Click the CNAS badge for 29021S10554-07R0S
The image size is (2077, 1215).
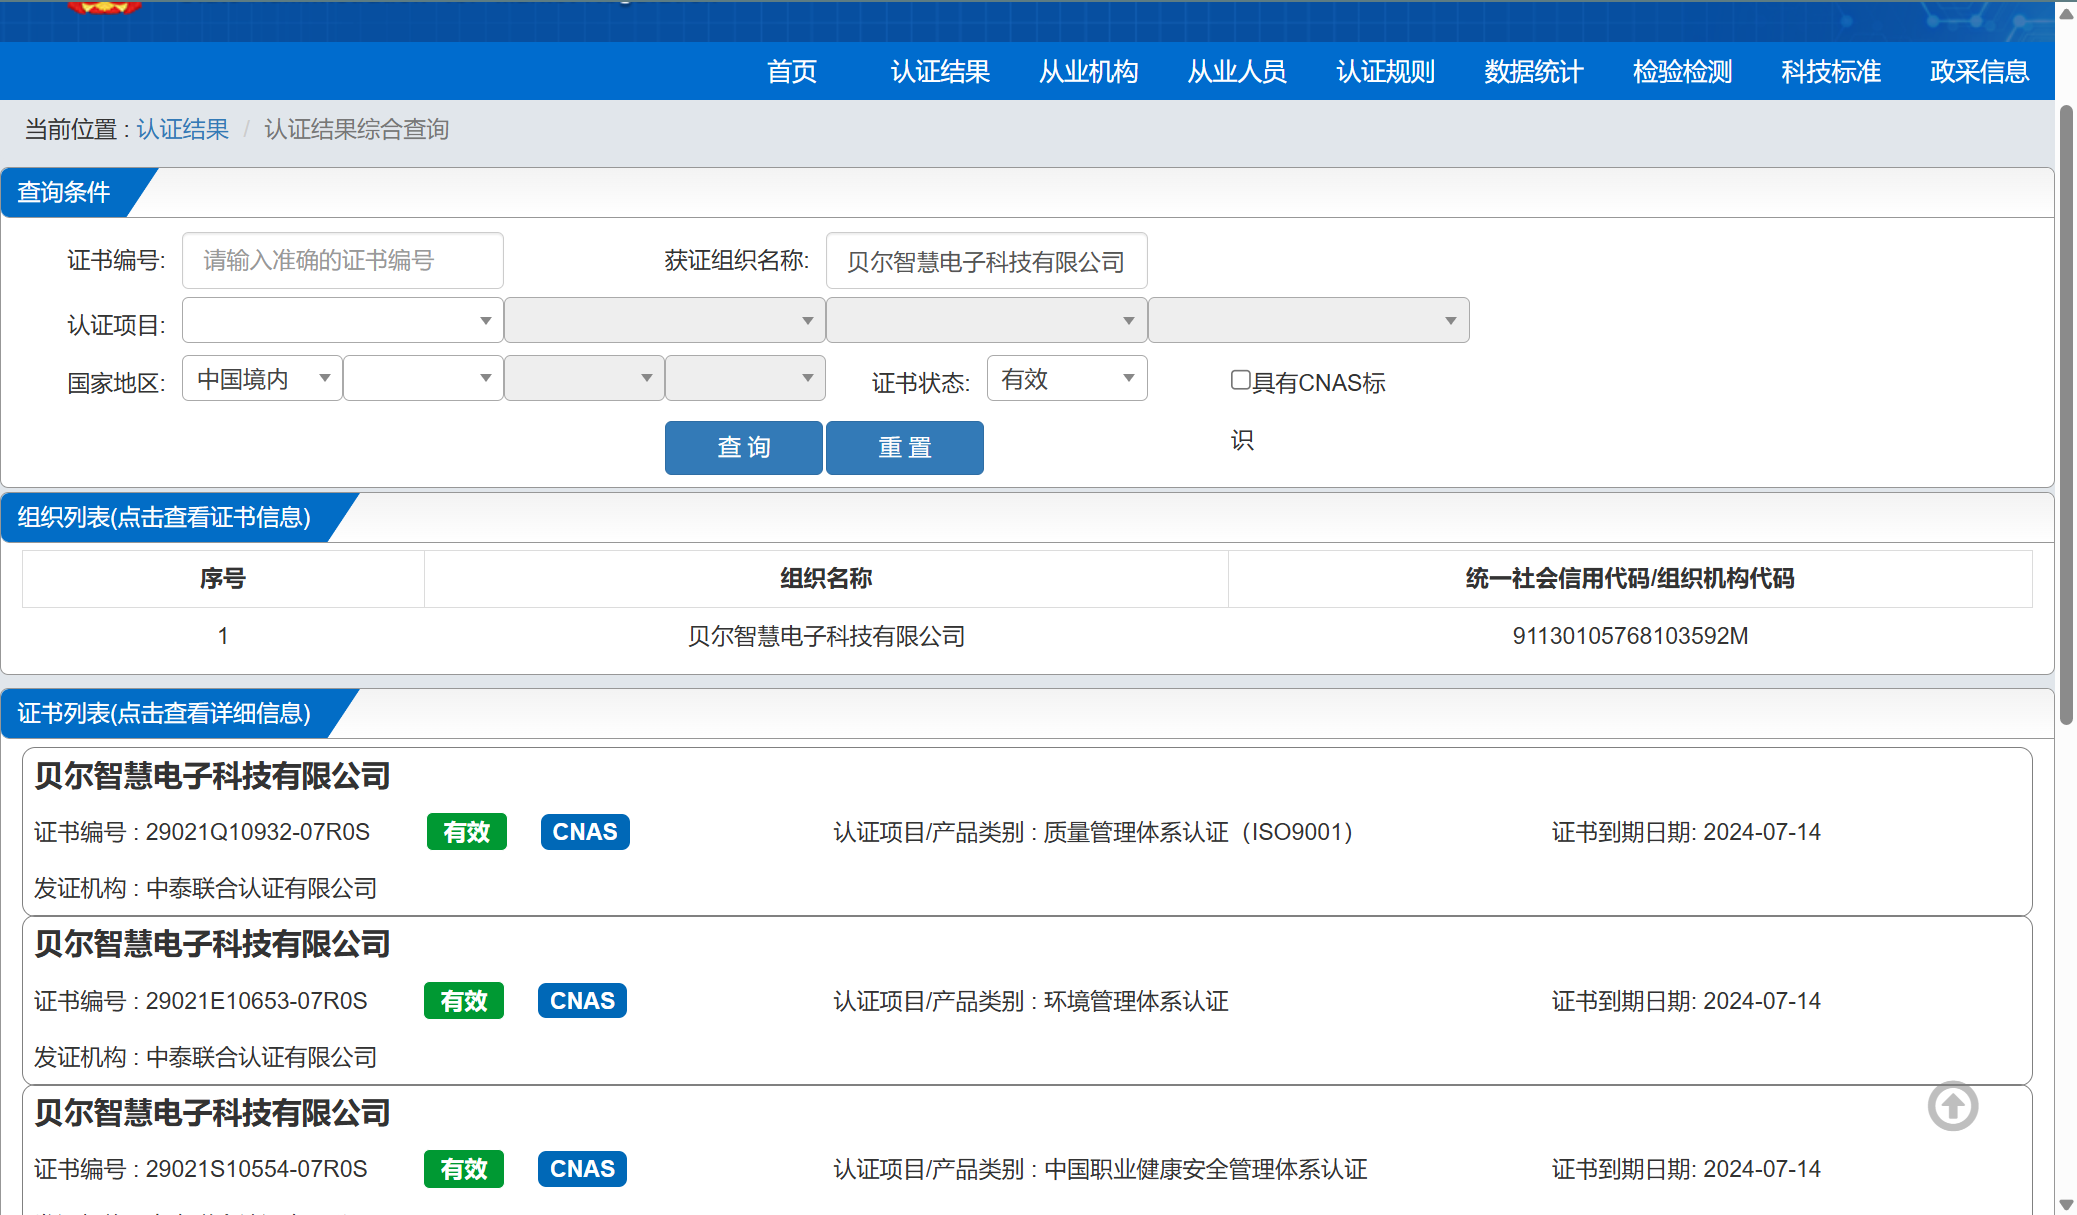coord(582,1169)
